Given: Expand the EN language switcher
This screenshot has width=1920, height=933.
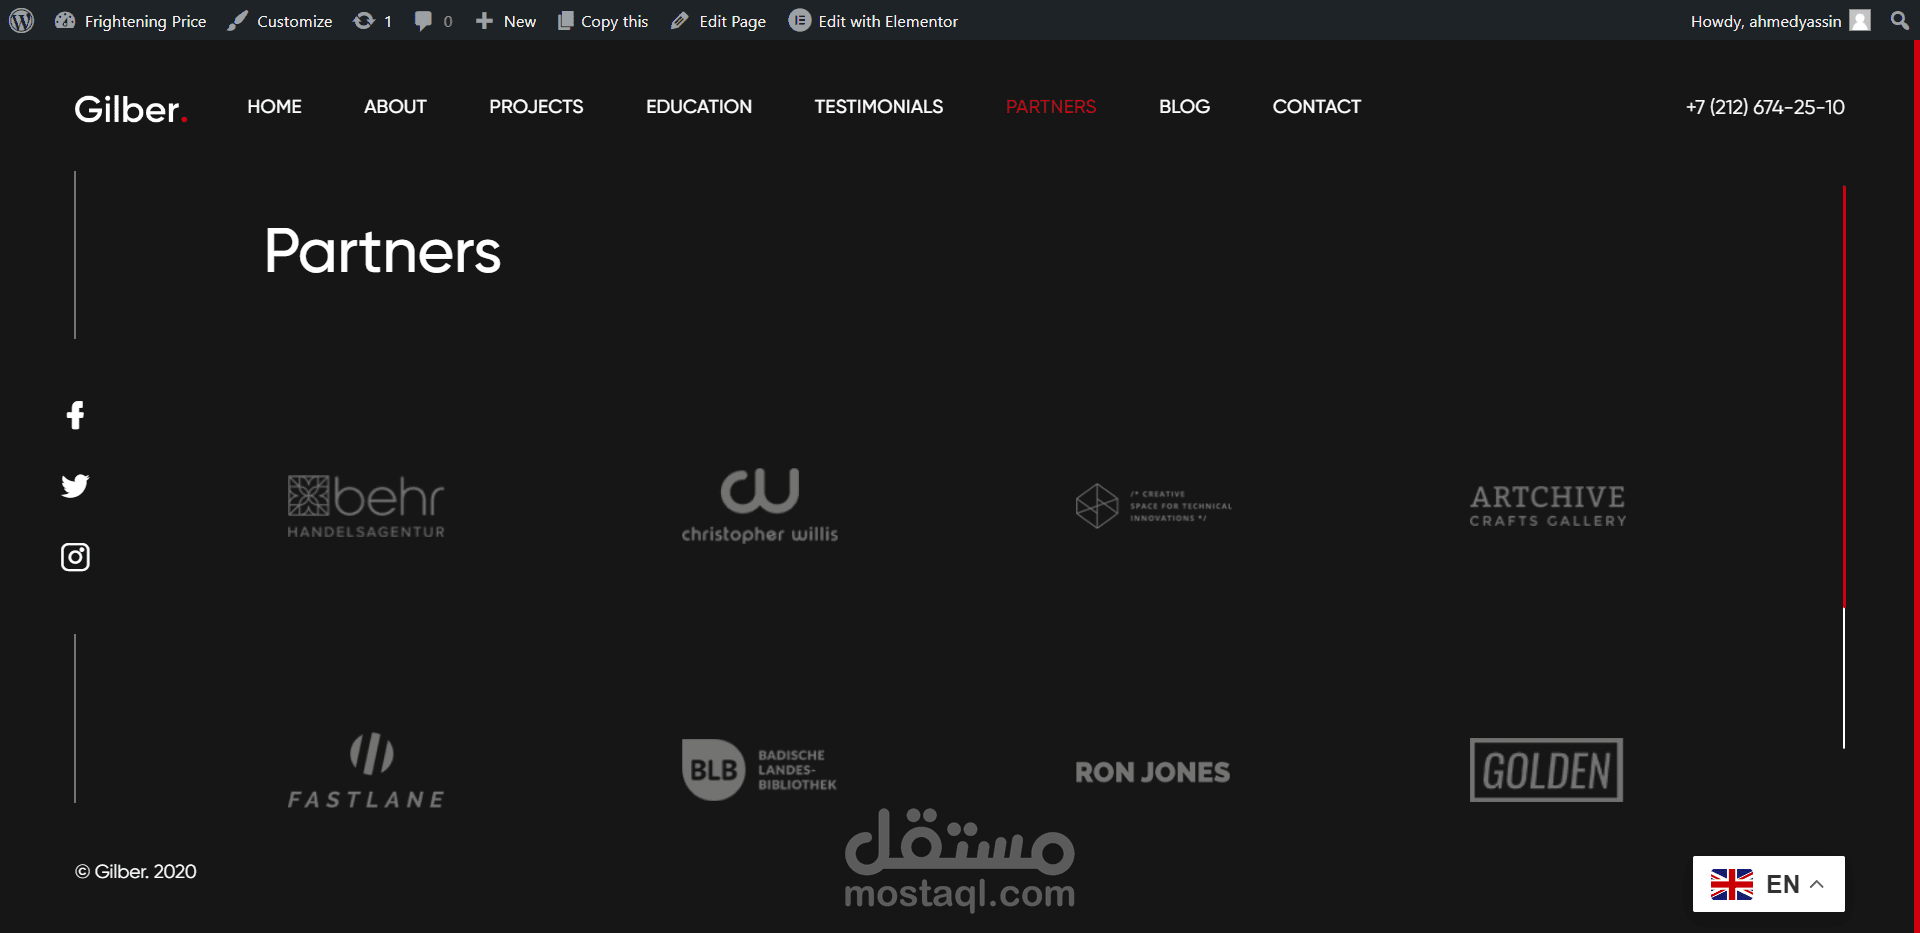Looking at the screenshot, I should 1769,884.
